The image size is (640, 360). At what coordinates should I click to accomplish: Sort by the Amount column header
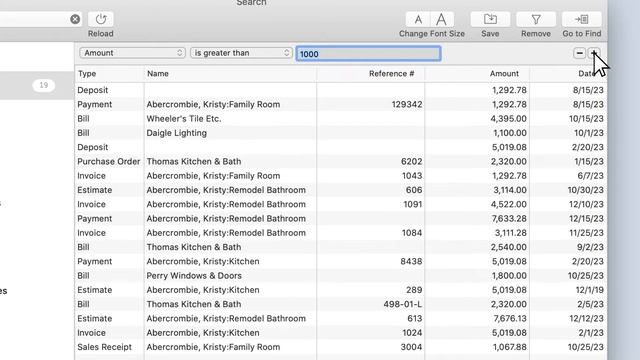coord(477,73)
